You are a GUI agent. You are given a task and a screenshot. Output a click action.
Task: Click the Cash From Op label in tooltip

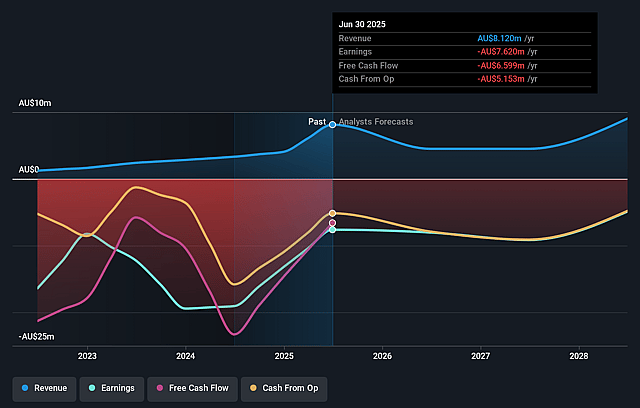[x=367, y=79]
